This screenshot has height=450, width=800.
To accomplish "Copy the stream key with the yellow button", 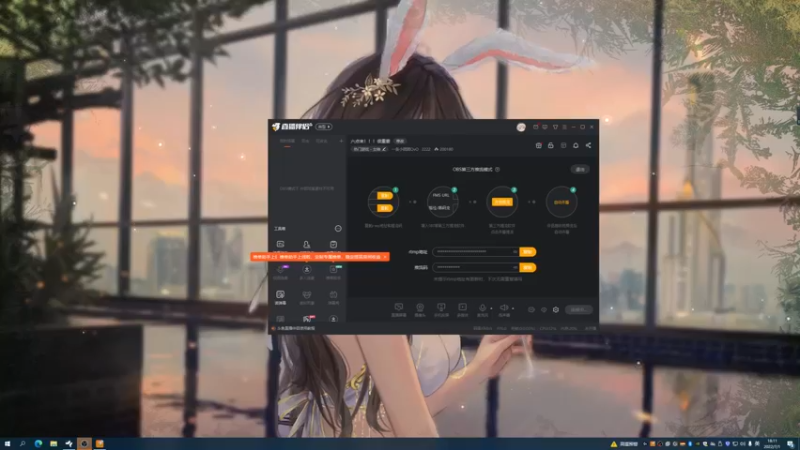I will (528, 267).
